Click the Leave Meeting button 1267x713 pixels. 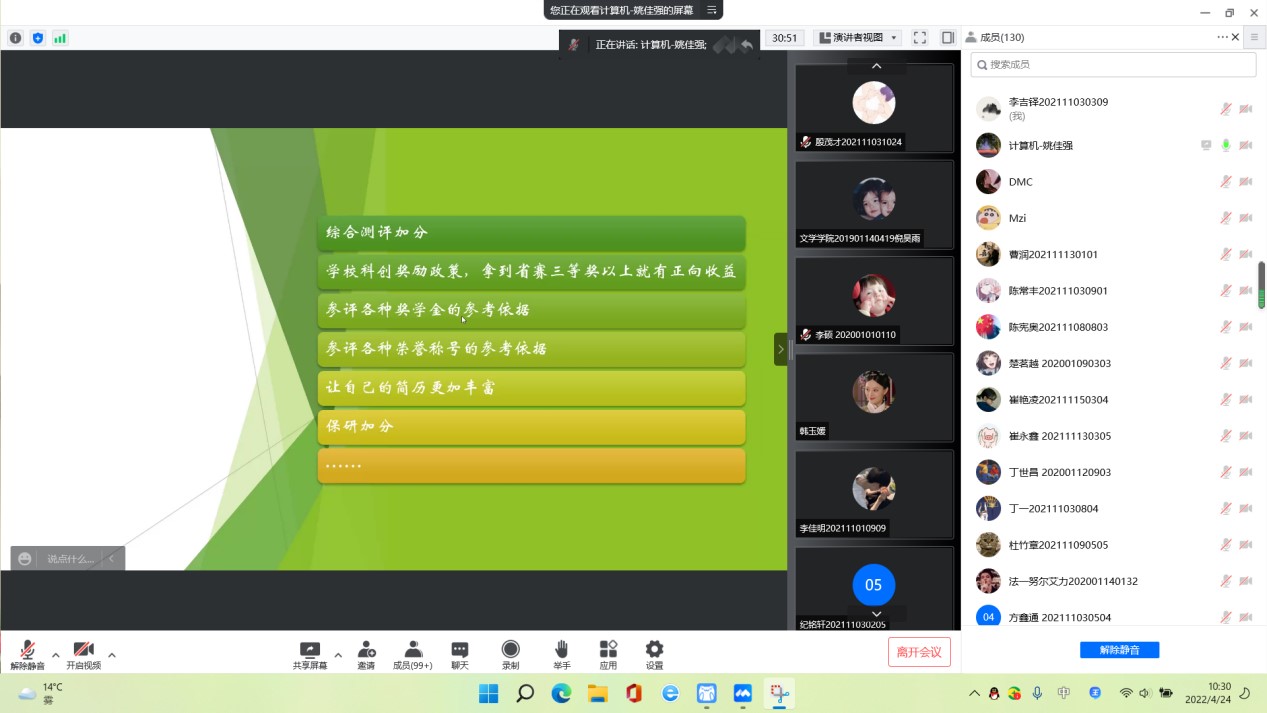click(x=919, y=652)
